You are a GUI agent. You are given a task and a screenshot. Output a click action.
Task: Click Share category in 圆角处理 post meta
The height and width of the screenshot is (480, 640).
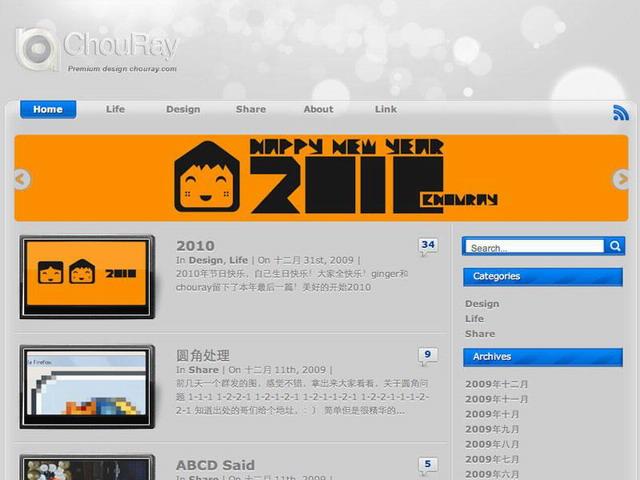204,370
